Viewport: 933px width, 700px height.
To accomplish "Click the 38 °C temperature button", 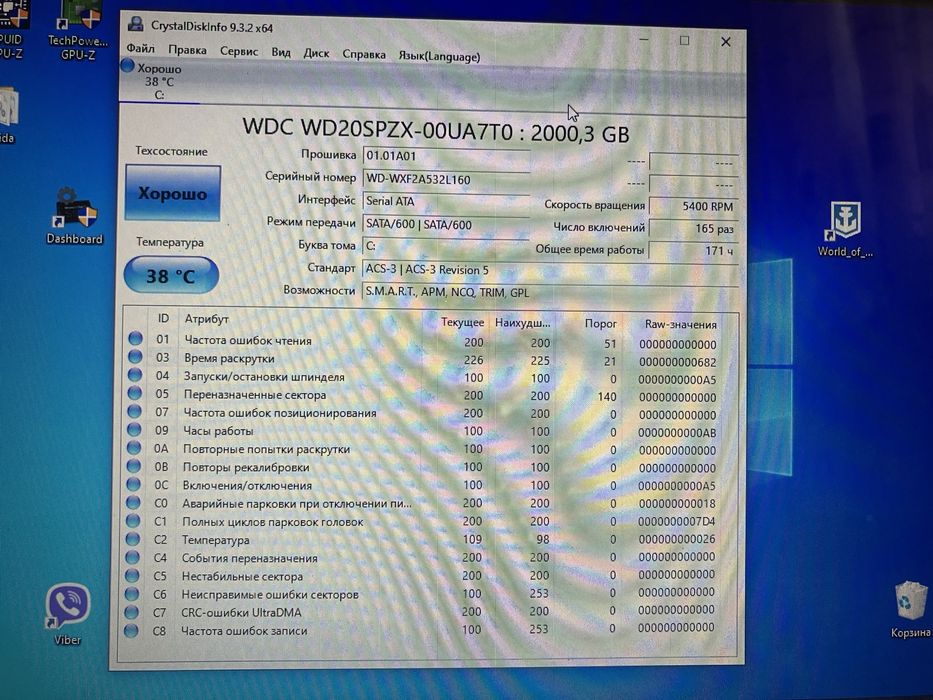I will [x=171, y=276].
